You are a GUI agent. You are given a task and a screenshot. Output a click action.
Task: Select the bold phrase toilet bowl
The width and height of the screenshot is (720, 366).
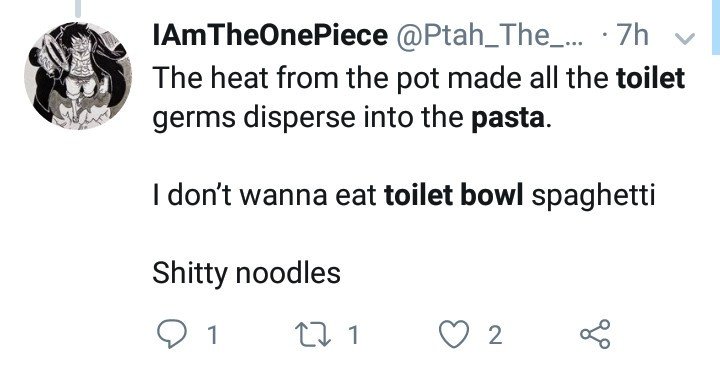point(454,195)
